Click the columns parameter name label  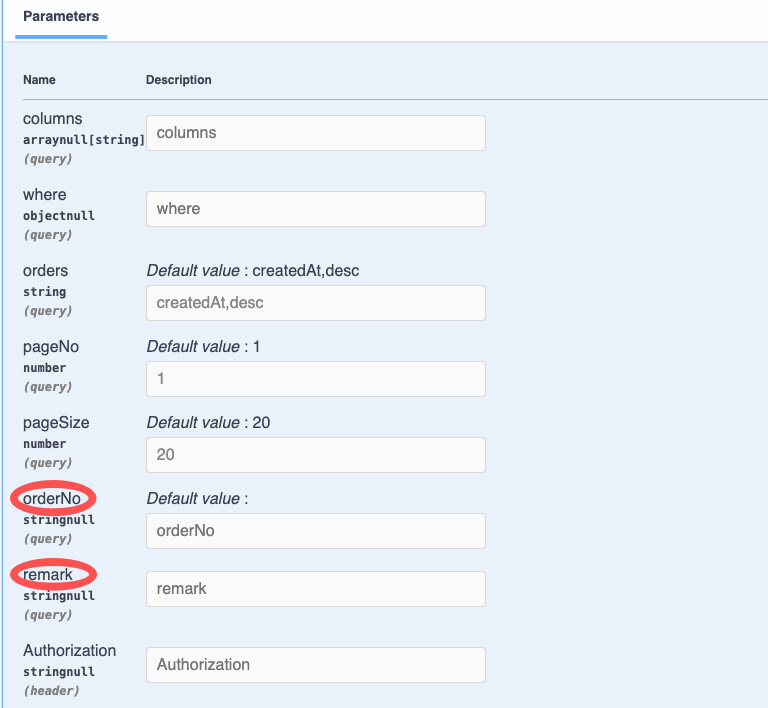[52, 119]
